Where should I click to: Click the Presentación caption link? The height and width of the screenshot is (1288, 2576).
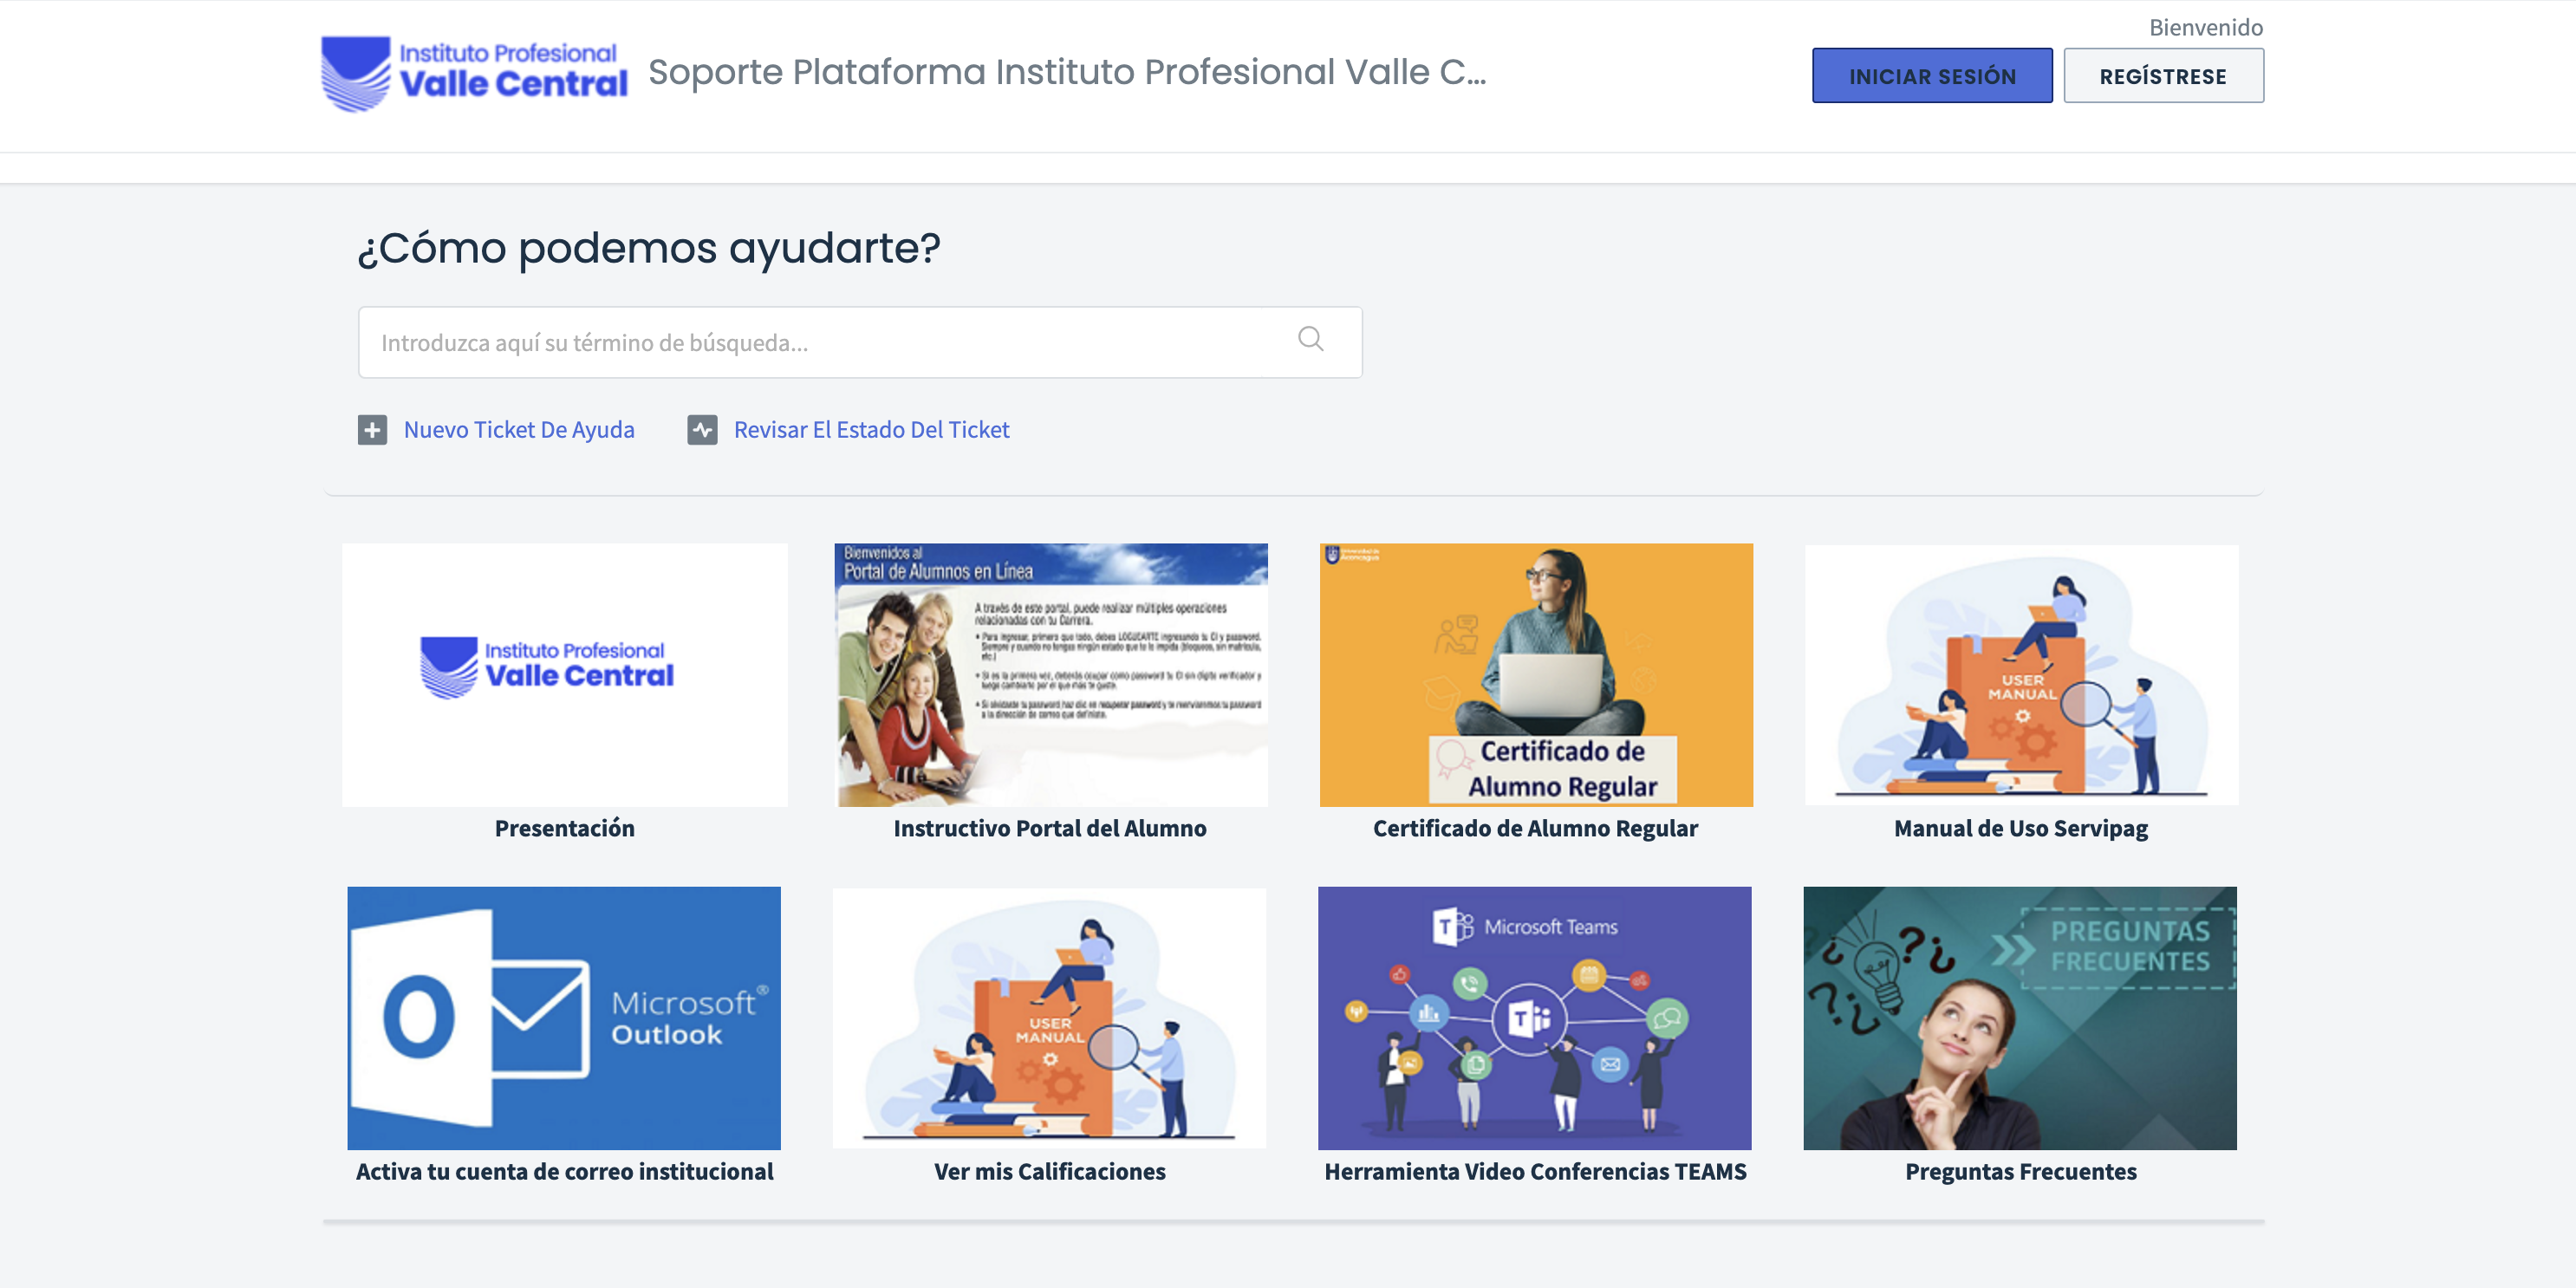564,828
